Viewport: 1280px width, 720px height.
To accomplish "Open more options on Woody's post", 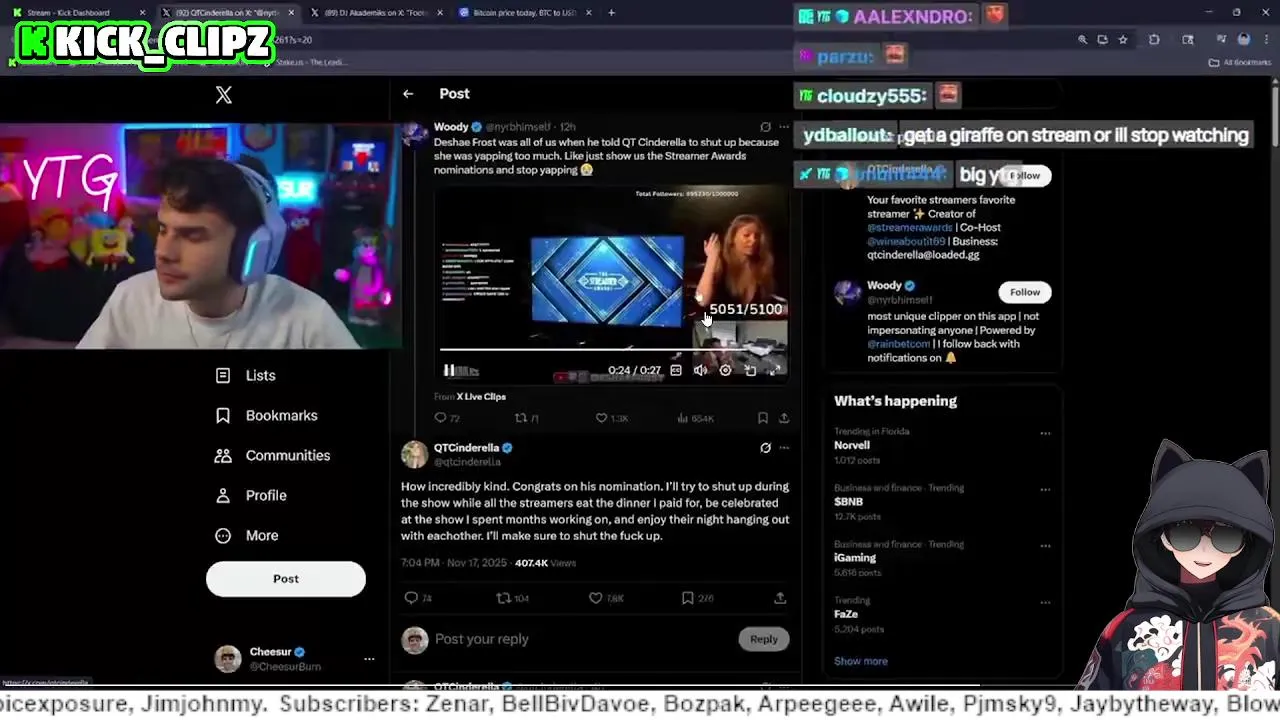I will pyautogui.click(x=784, y=127).
